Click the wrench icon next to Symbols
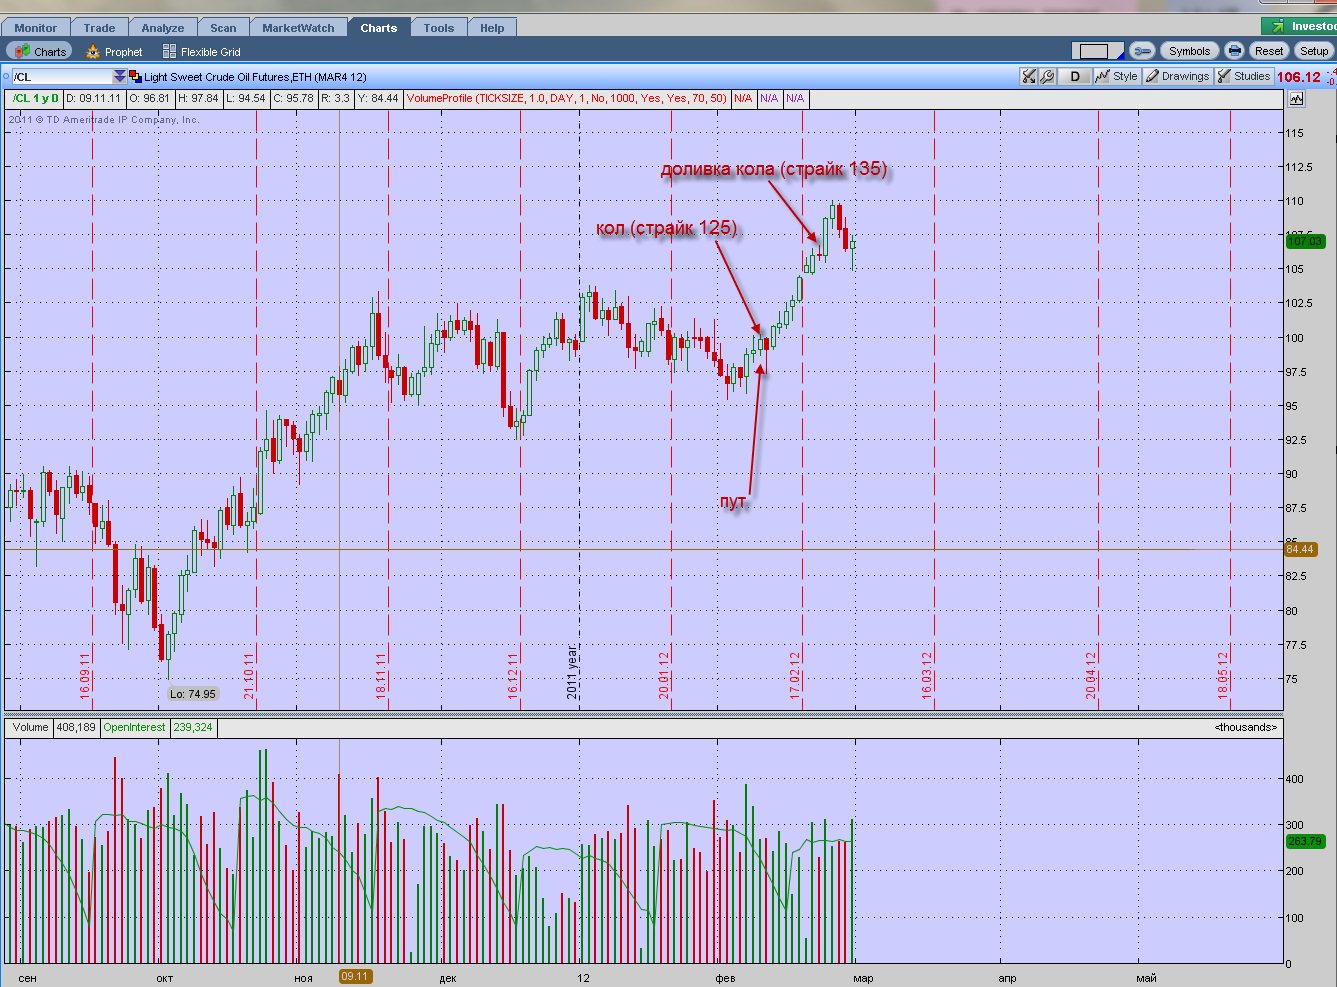Image resolution: width=1337 pixels, height=987 pixels. pos(1142,51)
